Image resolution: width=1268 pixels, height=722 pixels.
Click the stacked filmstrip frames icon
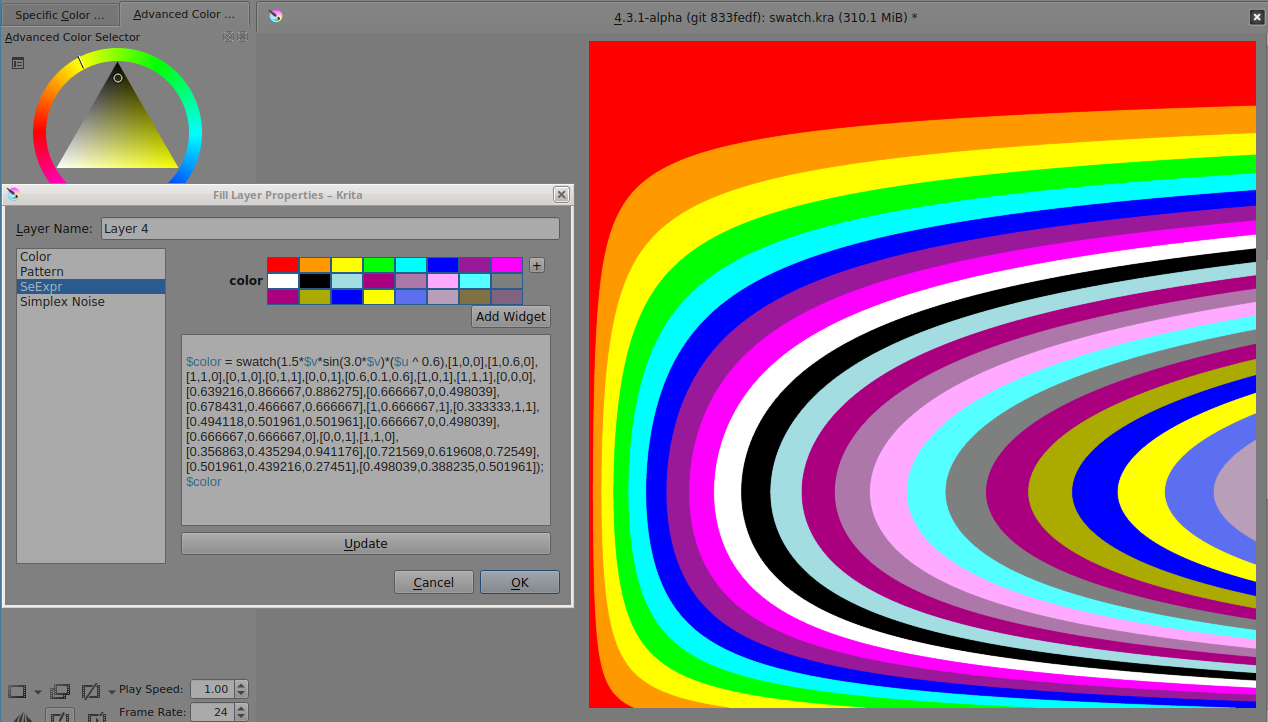(x=60, y=691)
